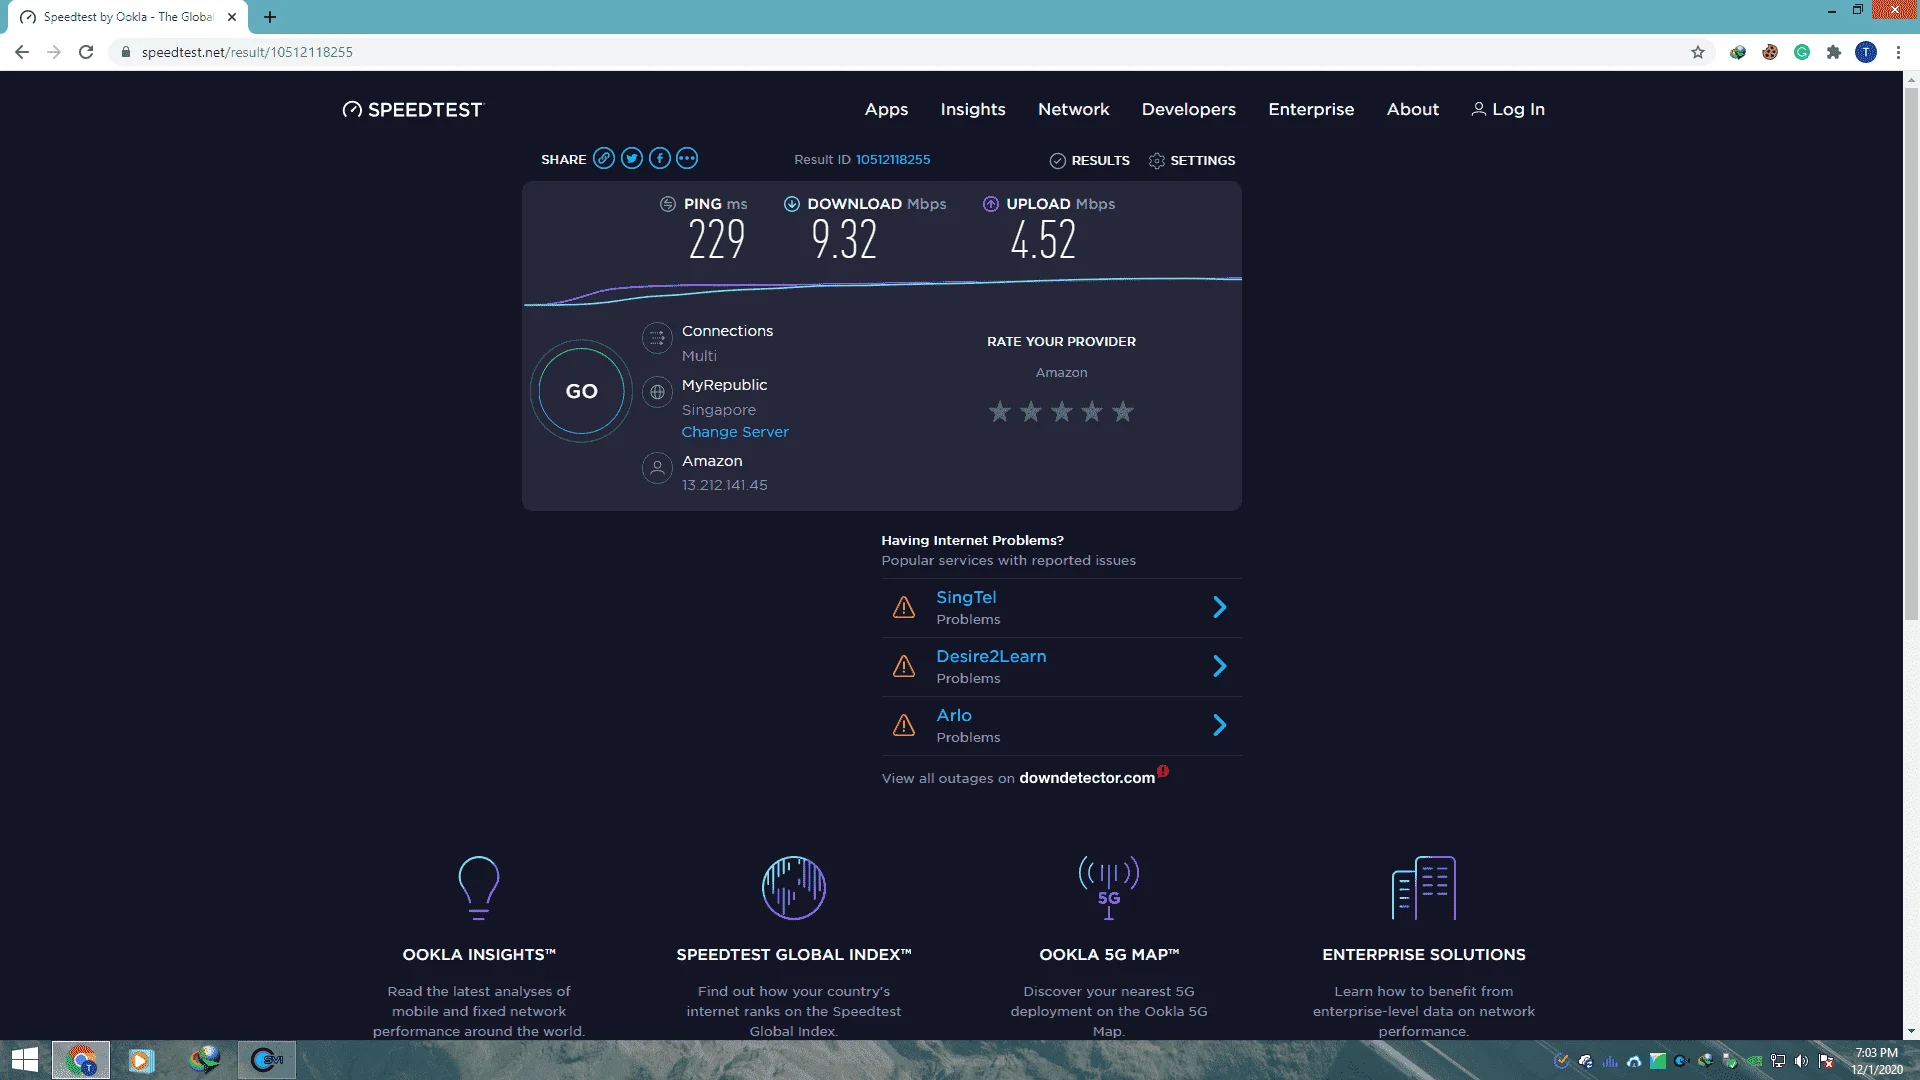Image resolution: width=1920 pixels, height=1080 pixels.
Task: Open OOKLA INSIGHTS heading
Action: (x=479, y=955)
